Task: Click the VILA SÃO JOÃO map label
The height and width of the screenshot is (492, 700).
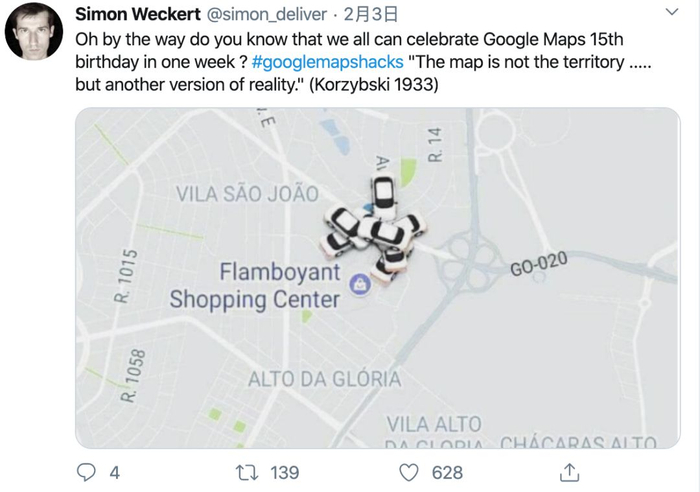Action: pyautogui.click(x=247, y=193)
